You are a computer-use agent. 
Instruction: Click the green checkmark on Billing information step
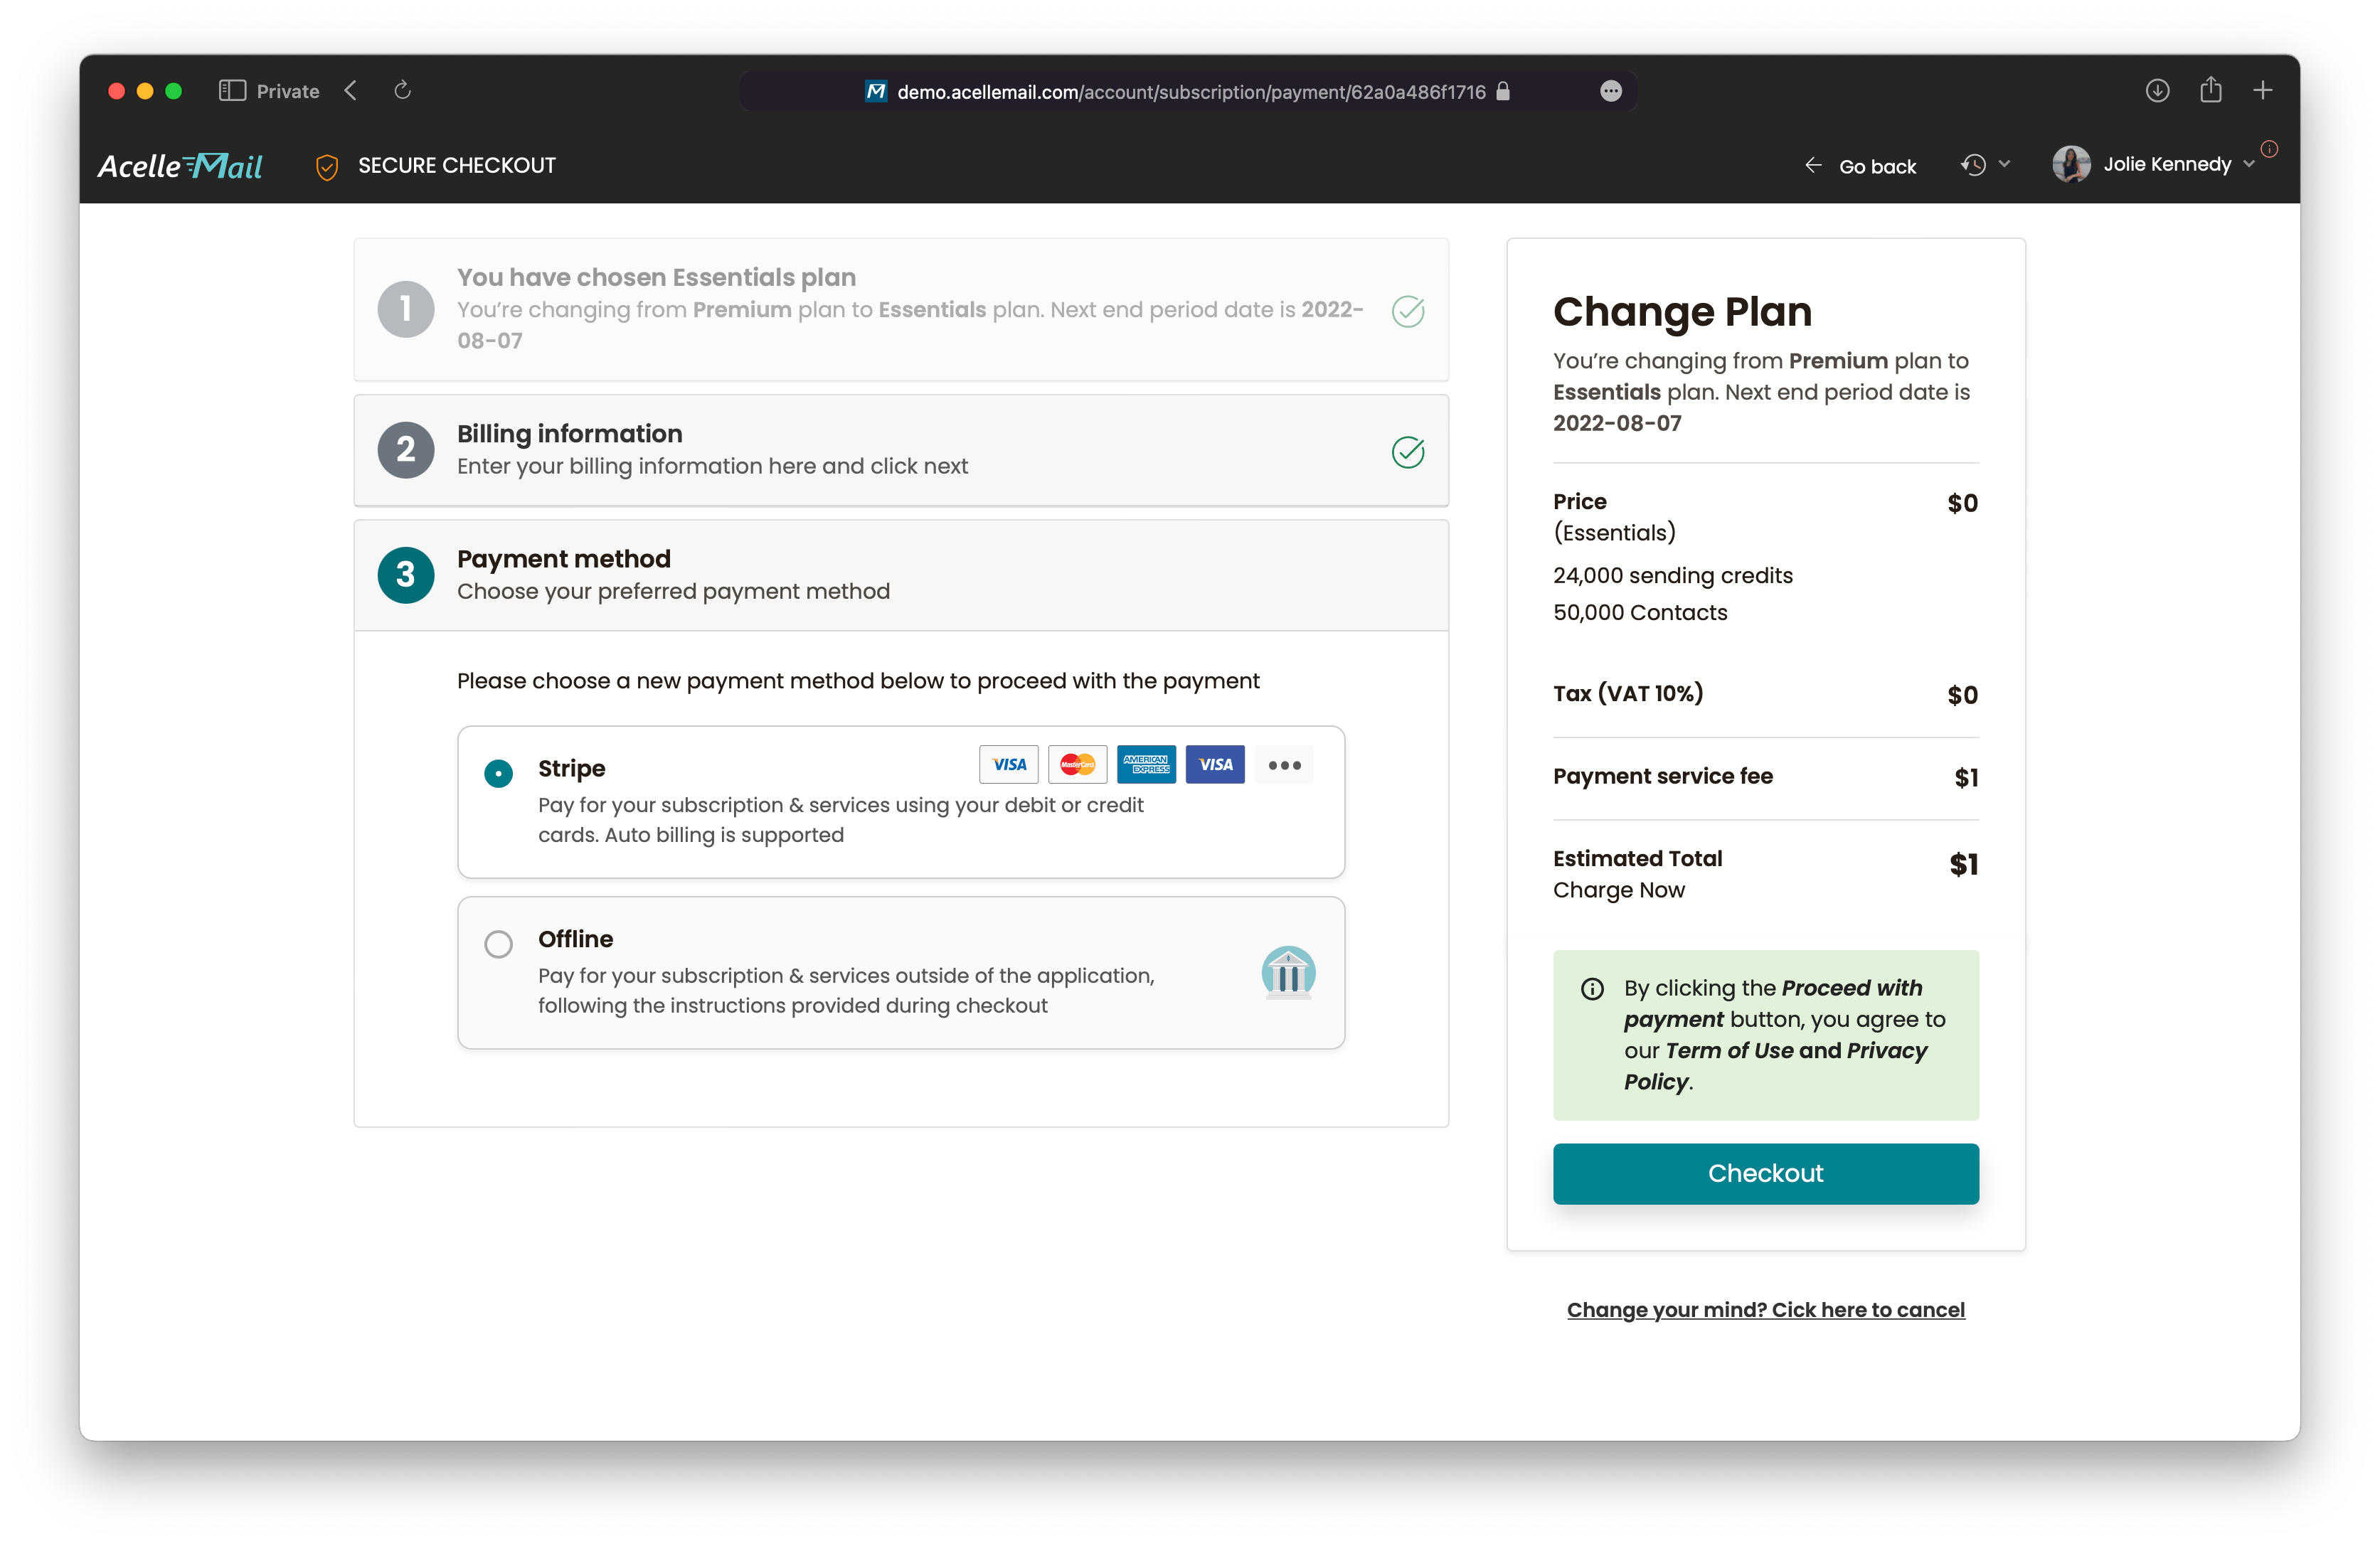point(1407,449)
